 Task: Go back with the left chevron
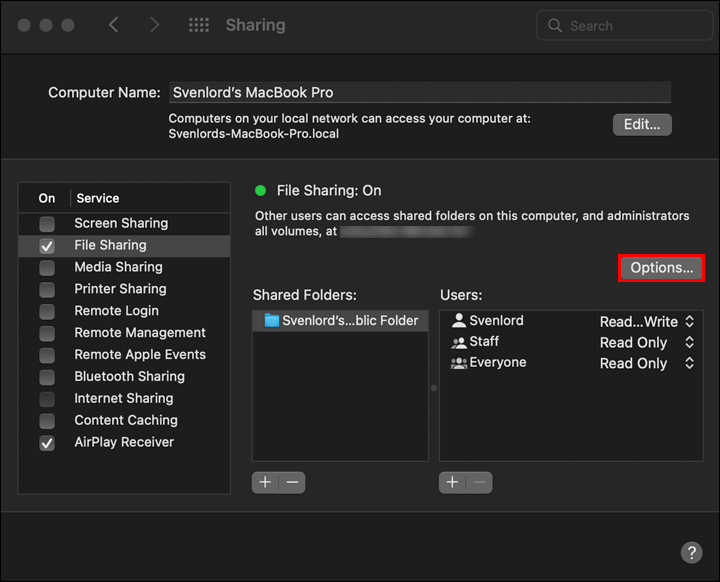pos(113,25)
